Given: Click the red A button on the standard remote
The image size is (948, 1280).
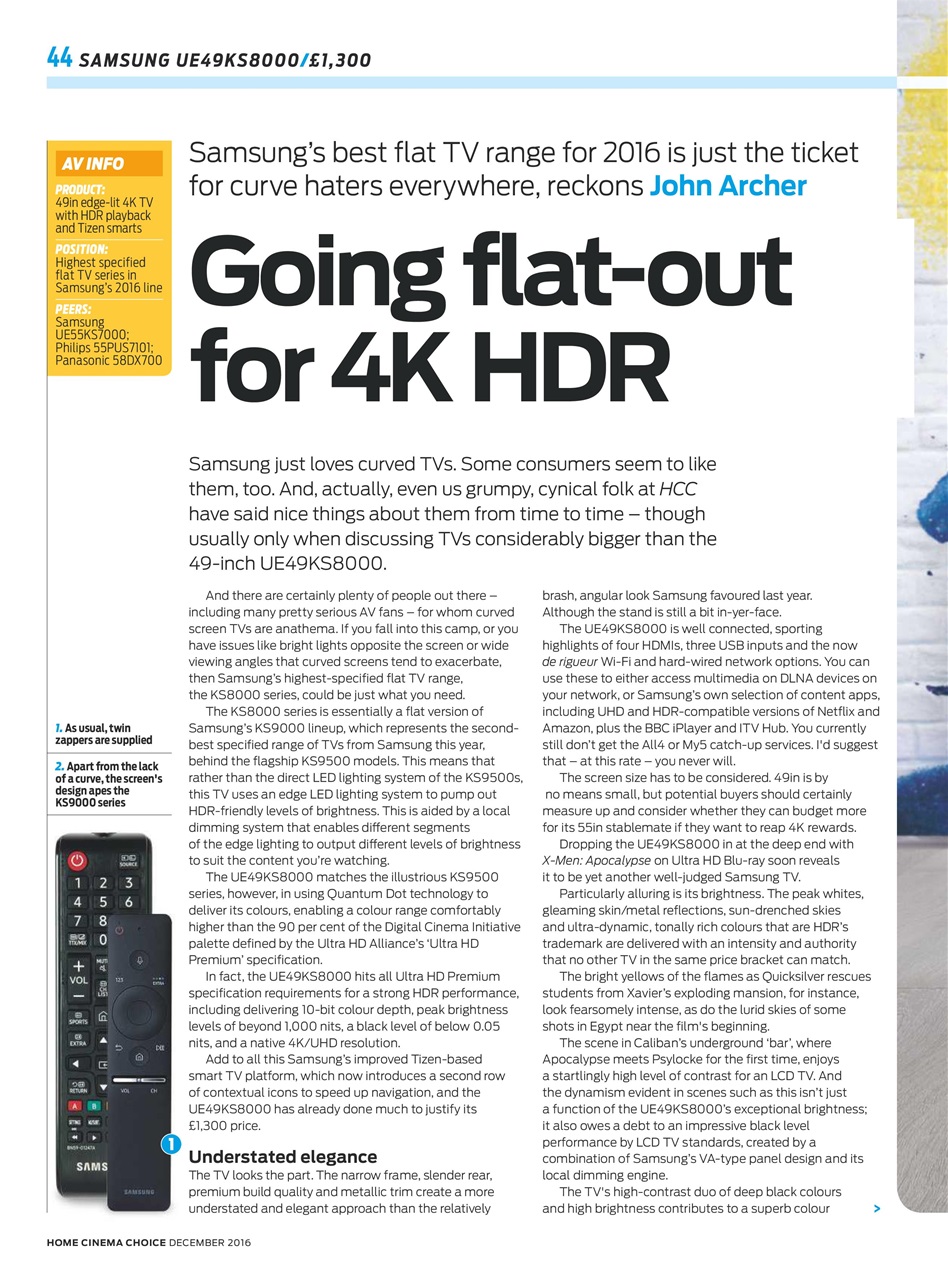Looking at the screenshot, I should pos(75,1106).
